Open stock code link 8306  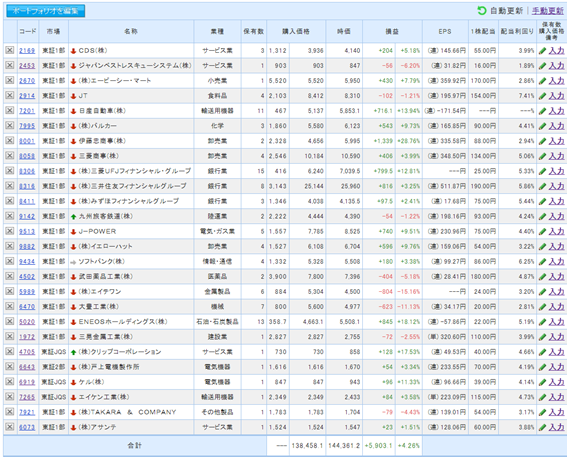coord(27,171)
